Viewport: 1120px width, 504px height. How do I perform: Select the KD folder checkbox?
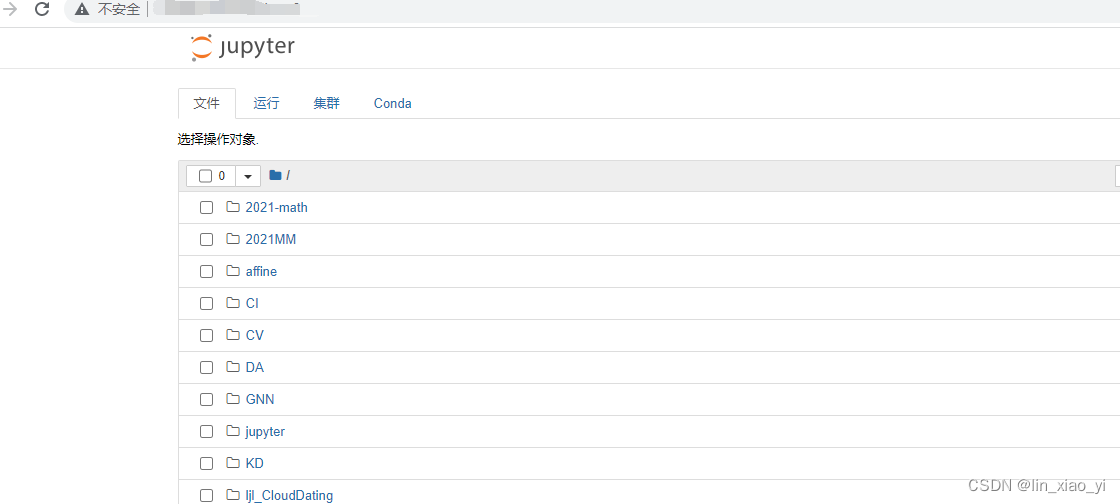point(206,463)
